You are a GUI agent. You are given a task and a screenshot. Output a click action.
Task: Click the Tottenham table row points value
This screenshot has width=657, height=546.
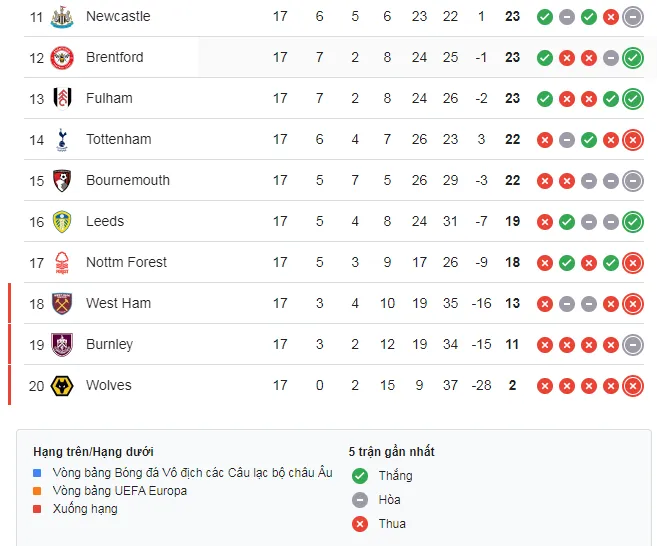point(512,139)
